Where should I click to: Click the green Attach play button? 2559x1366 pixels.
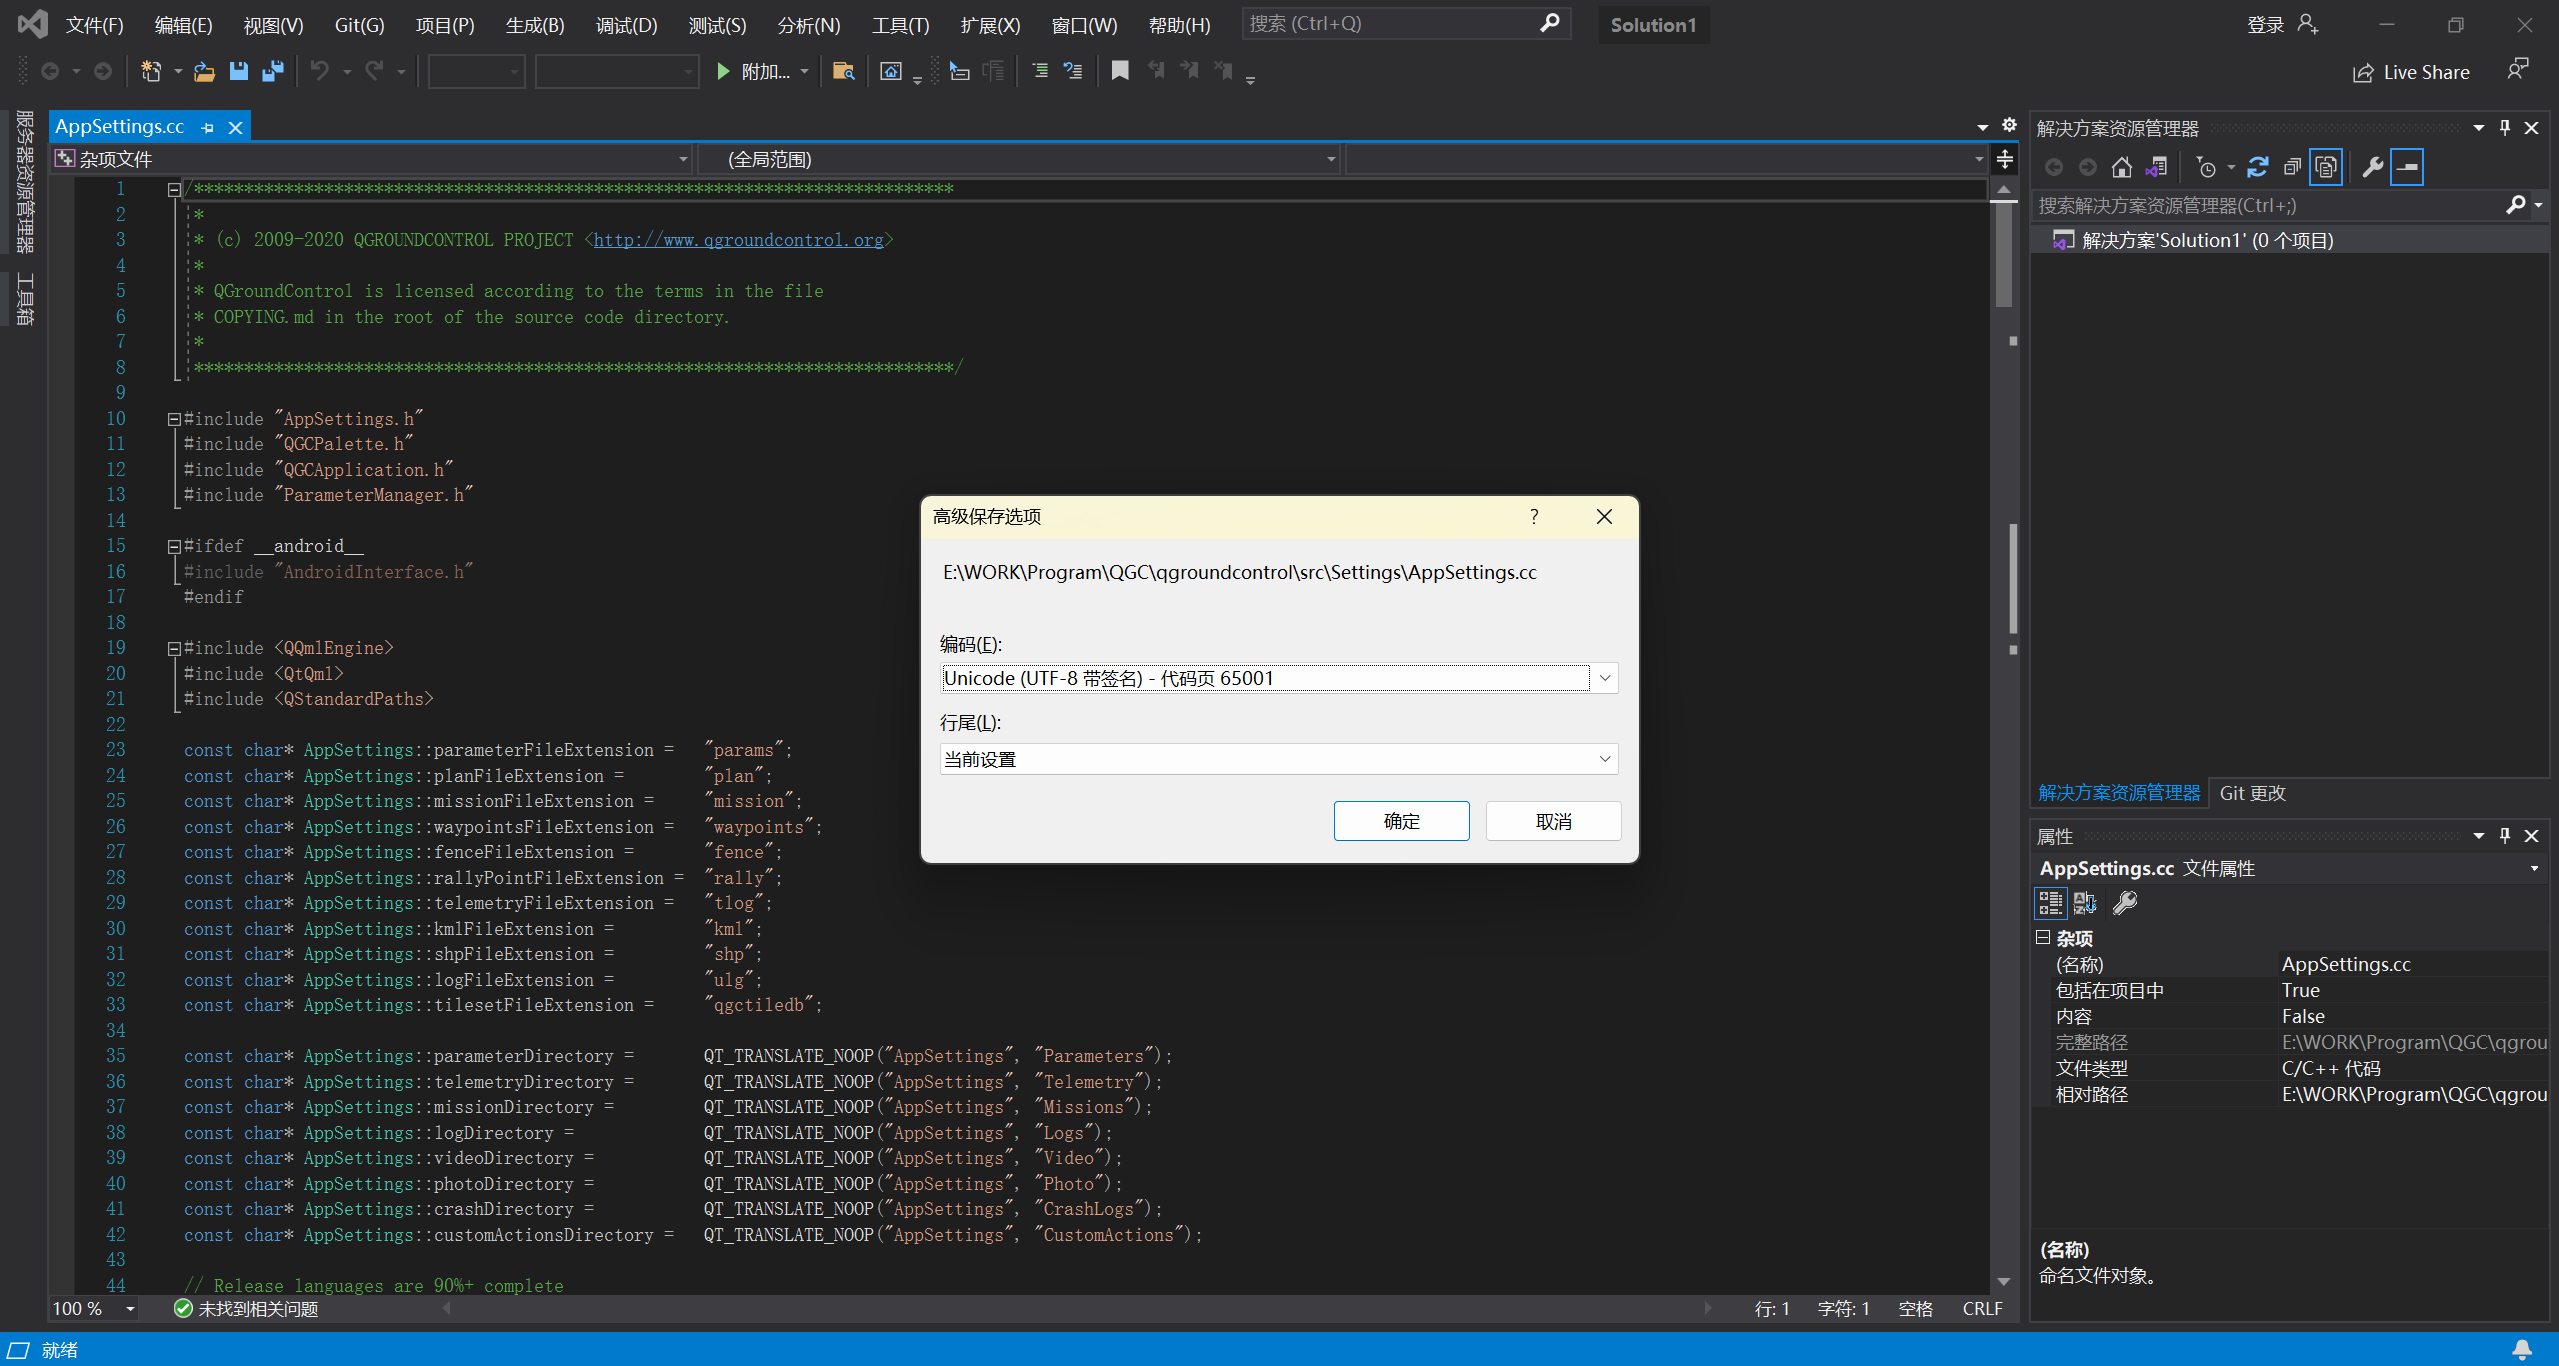[723, 71]
